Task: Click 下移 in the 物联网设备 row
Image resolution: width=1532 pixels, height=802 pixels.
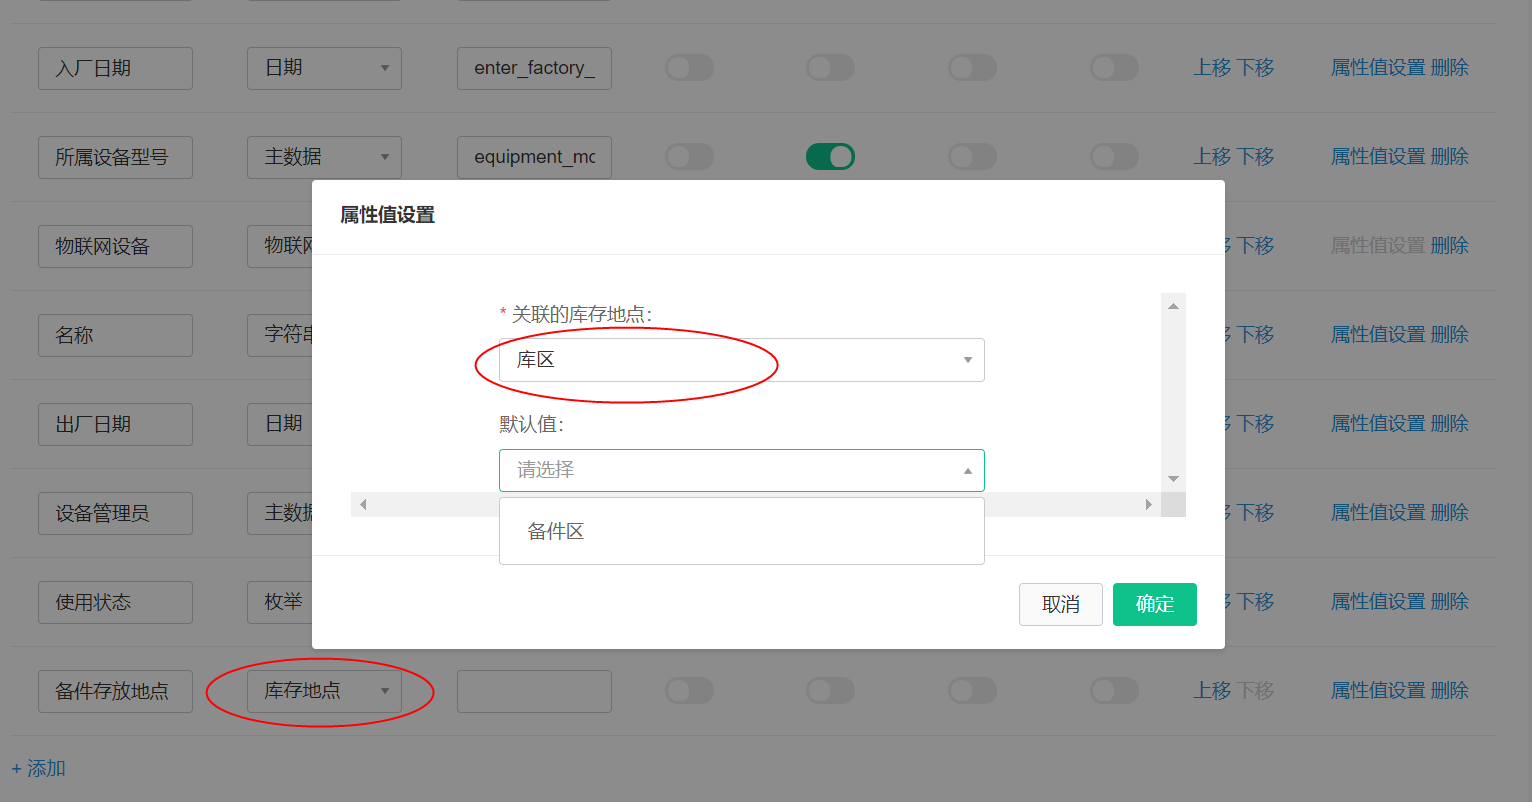Action: [1255, 246]
